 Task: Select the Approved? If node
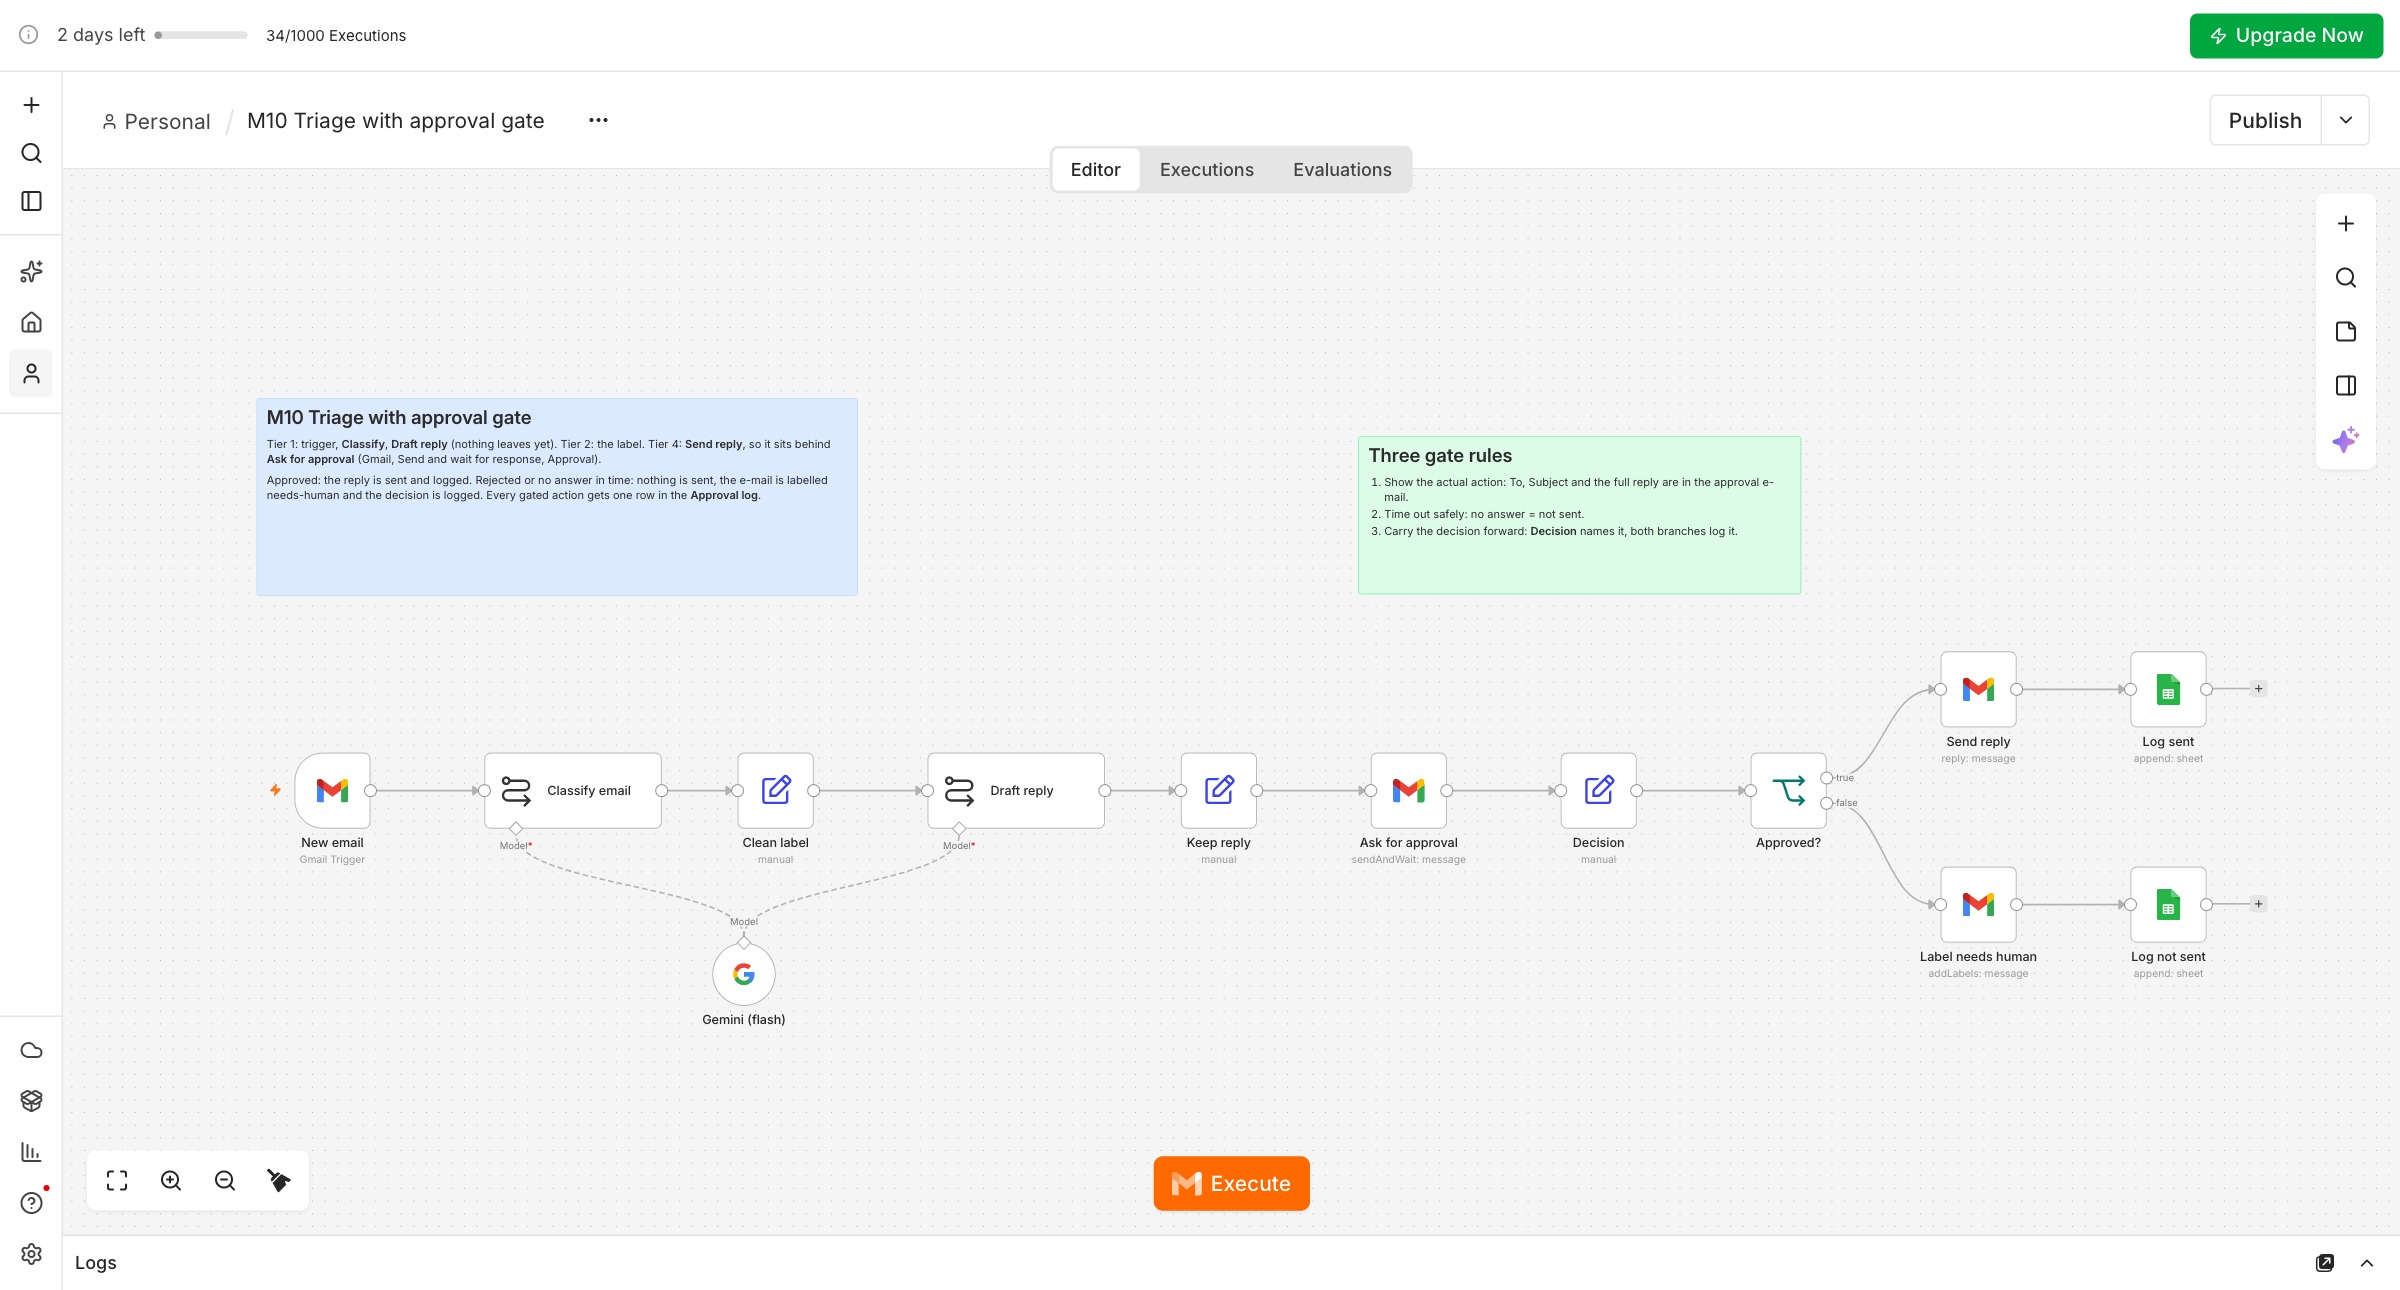[1789, 790]
